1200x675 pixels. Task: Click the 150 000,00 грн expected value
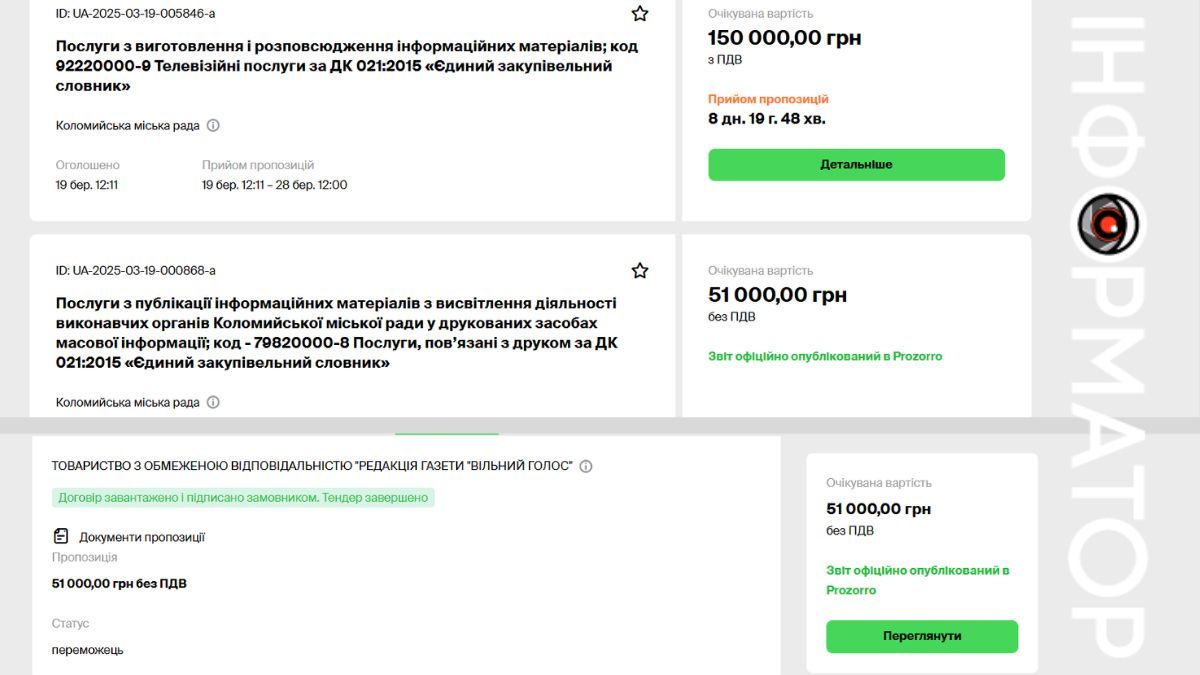tap(785, 37)
